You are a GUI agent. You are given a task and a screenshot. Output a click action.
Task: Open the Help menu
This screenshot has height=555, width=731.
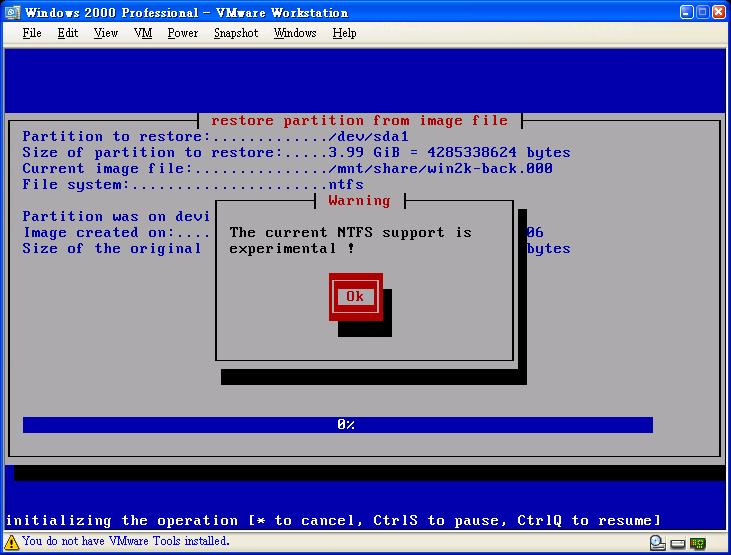[x=345, y=33]
